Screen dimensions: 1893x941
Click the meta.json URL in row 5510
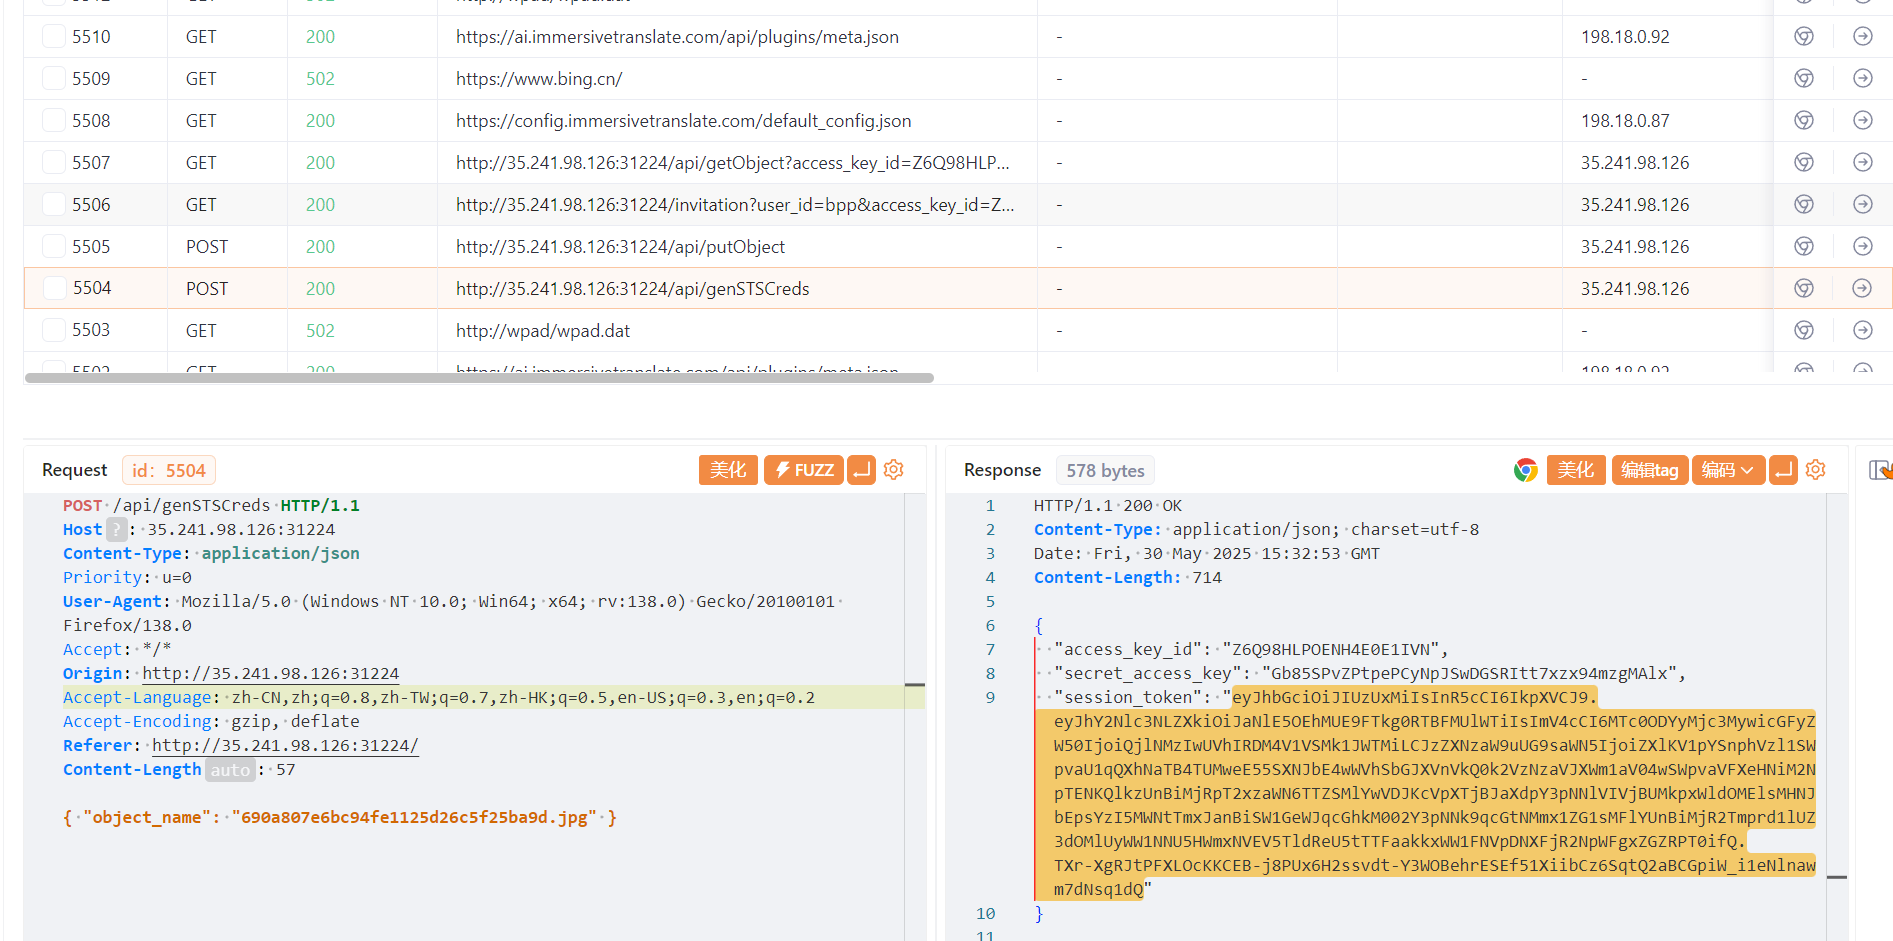677,37
